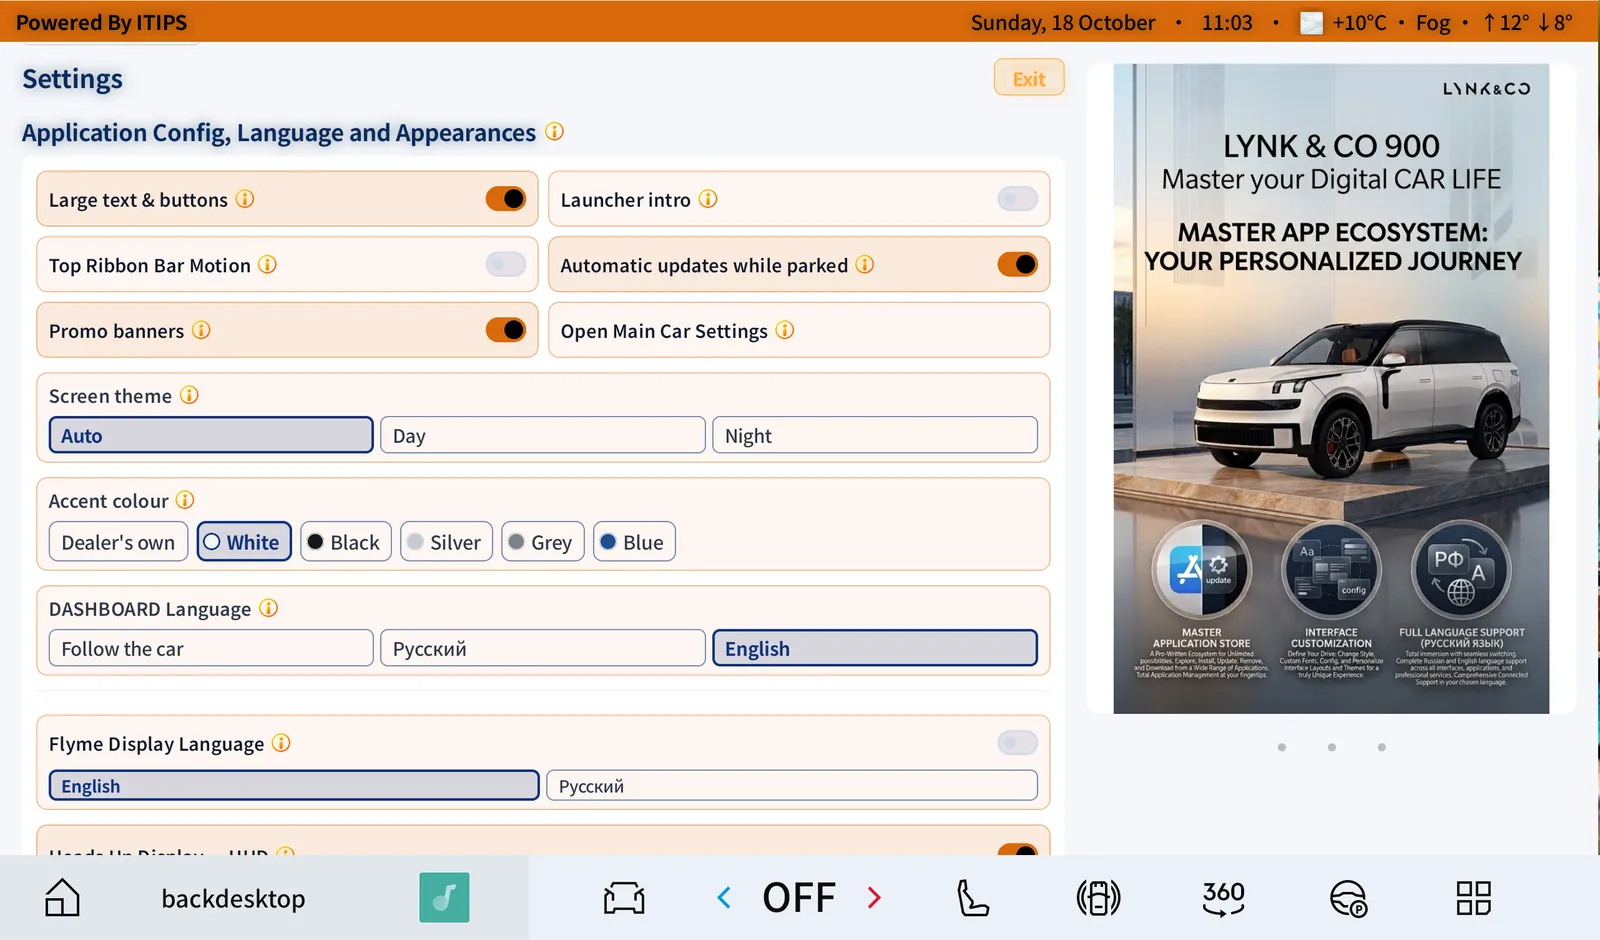Show info for Large text & buttons

coord(245,199)
